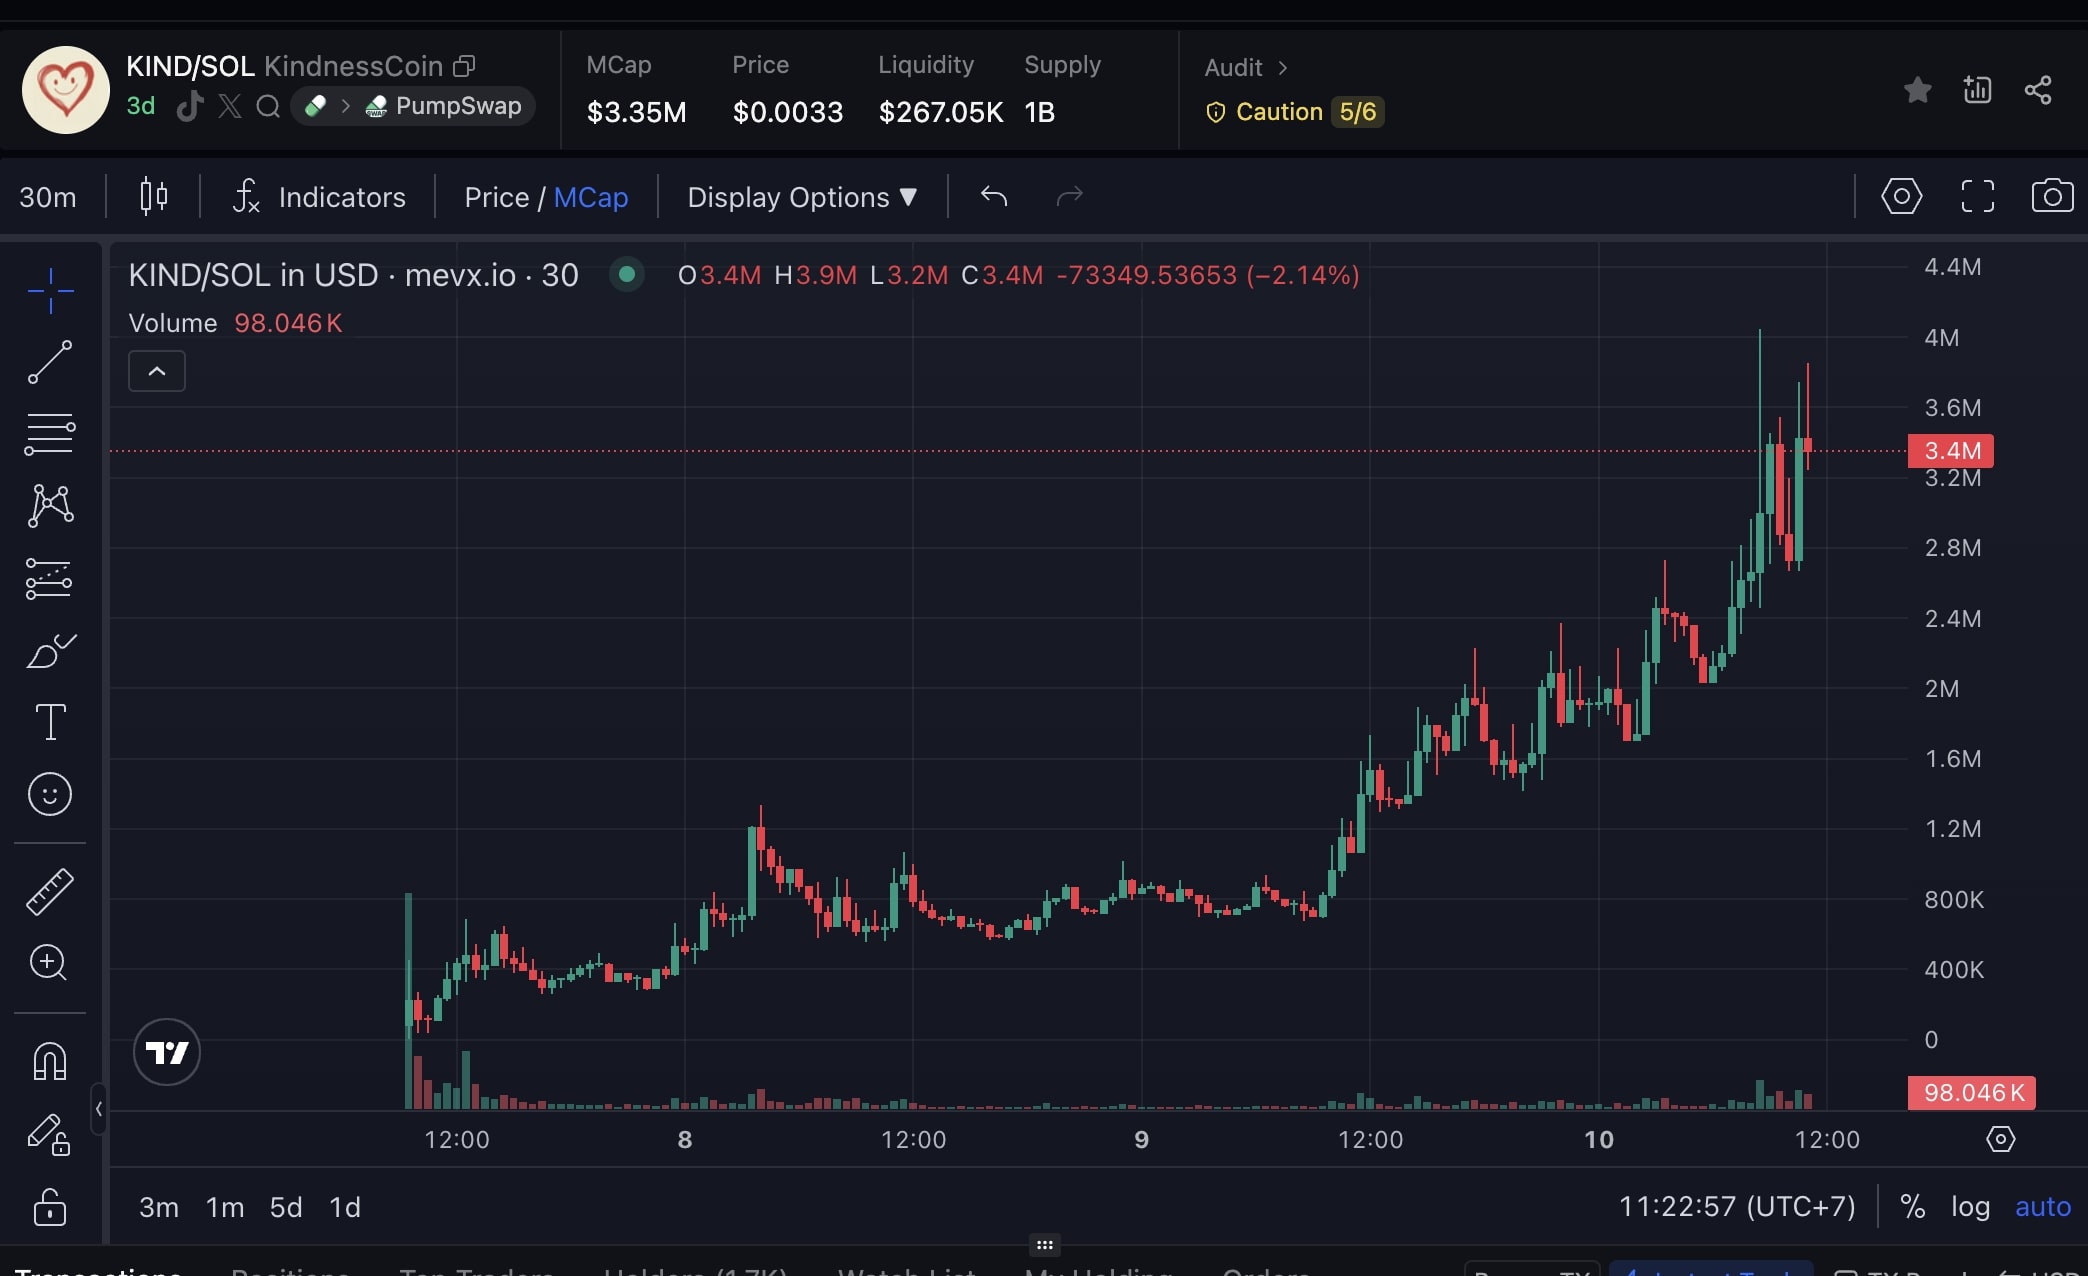Set the date range to 5d

[286, 1207]
